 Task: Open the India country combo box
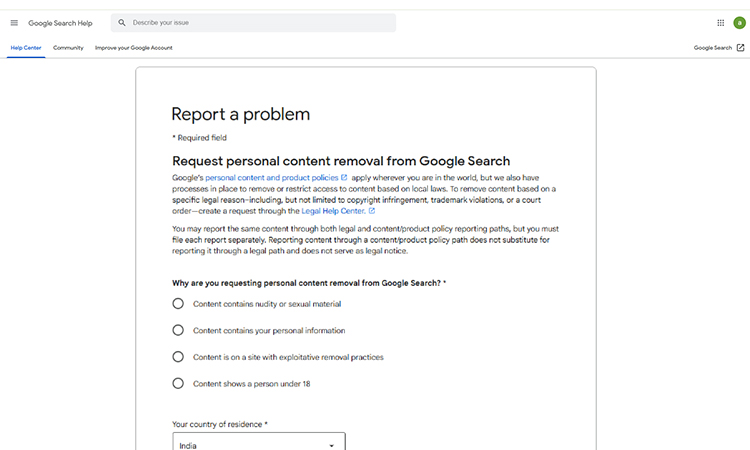[x=250, y=444]
